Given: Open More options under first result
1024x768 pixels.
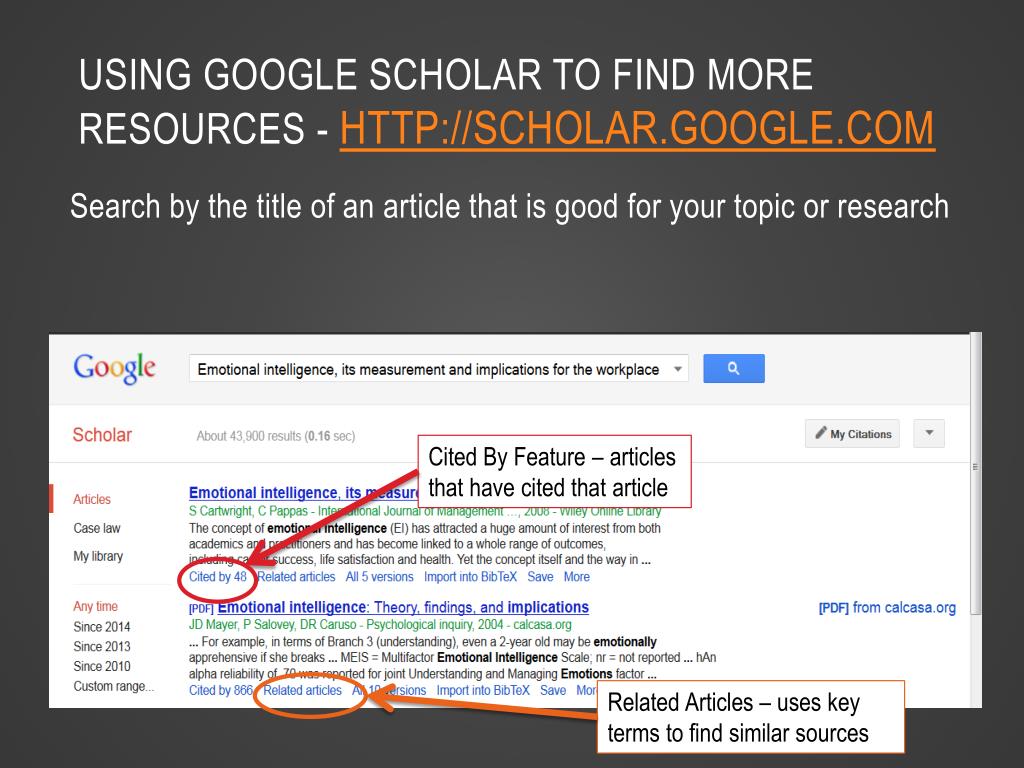Looking at the screenshot, I should [577, 577].
